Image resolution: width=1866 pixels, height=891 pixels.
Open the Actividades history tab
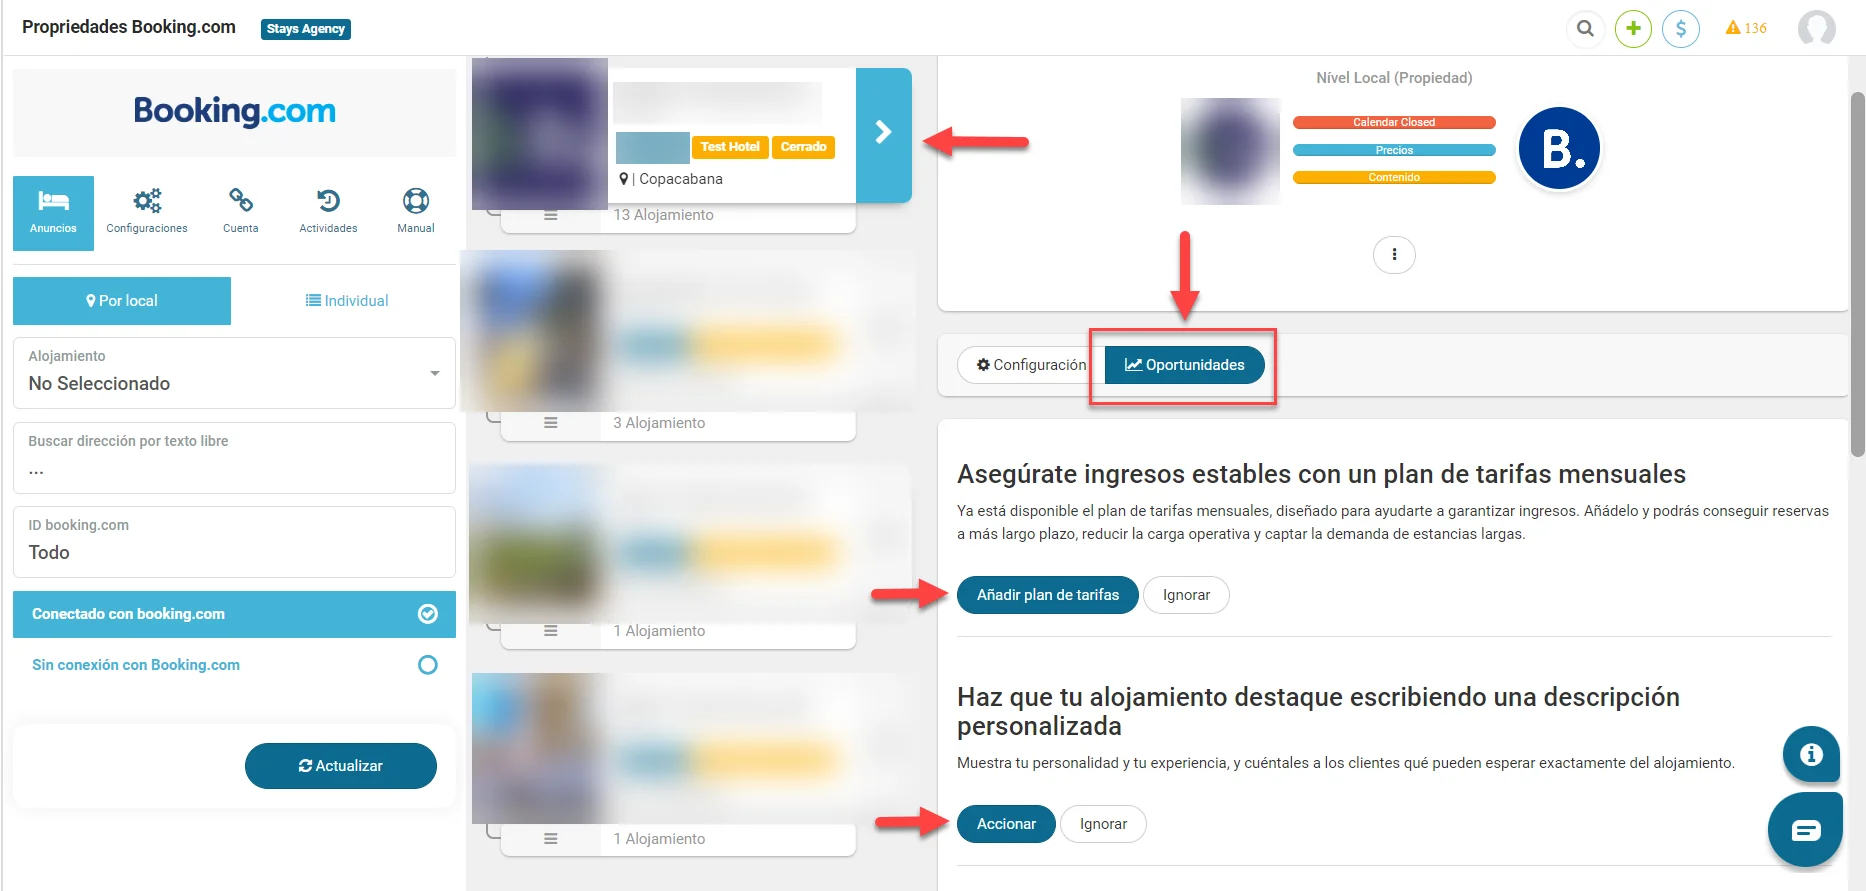pos(328,213)
